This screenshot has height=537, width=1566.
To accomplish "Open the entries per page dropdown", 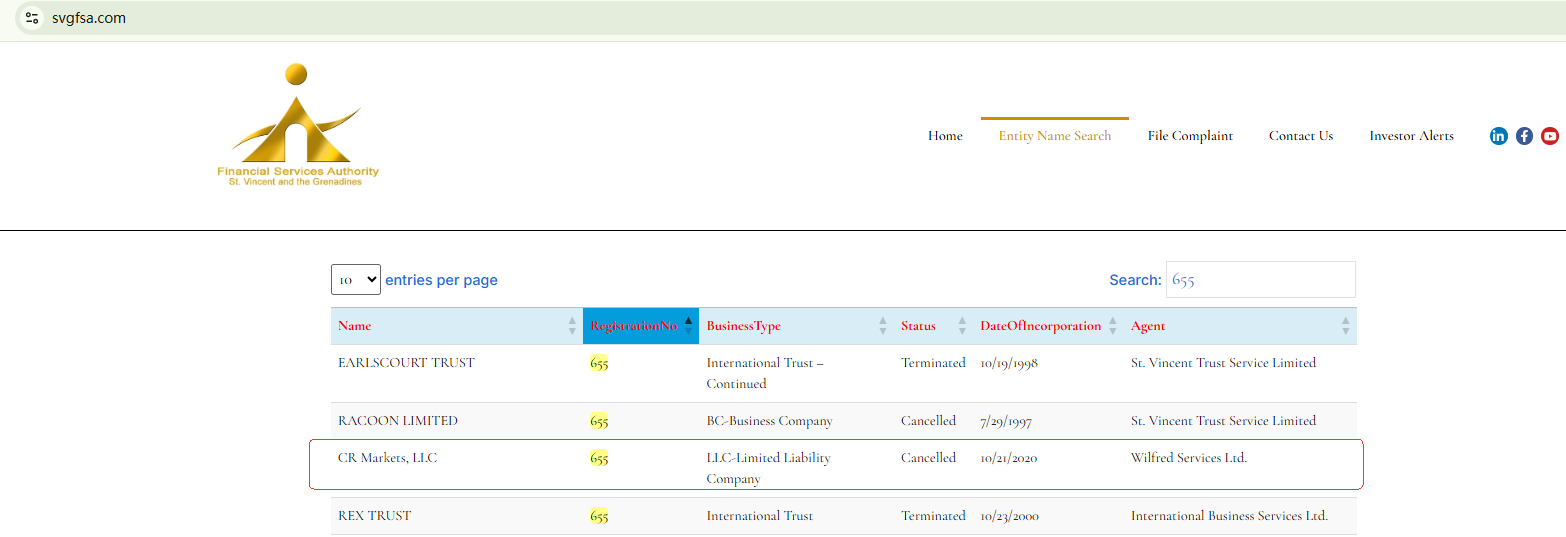I will click(x=356, y=280).
